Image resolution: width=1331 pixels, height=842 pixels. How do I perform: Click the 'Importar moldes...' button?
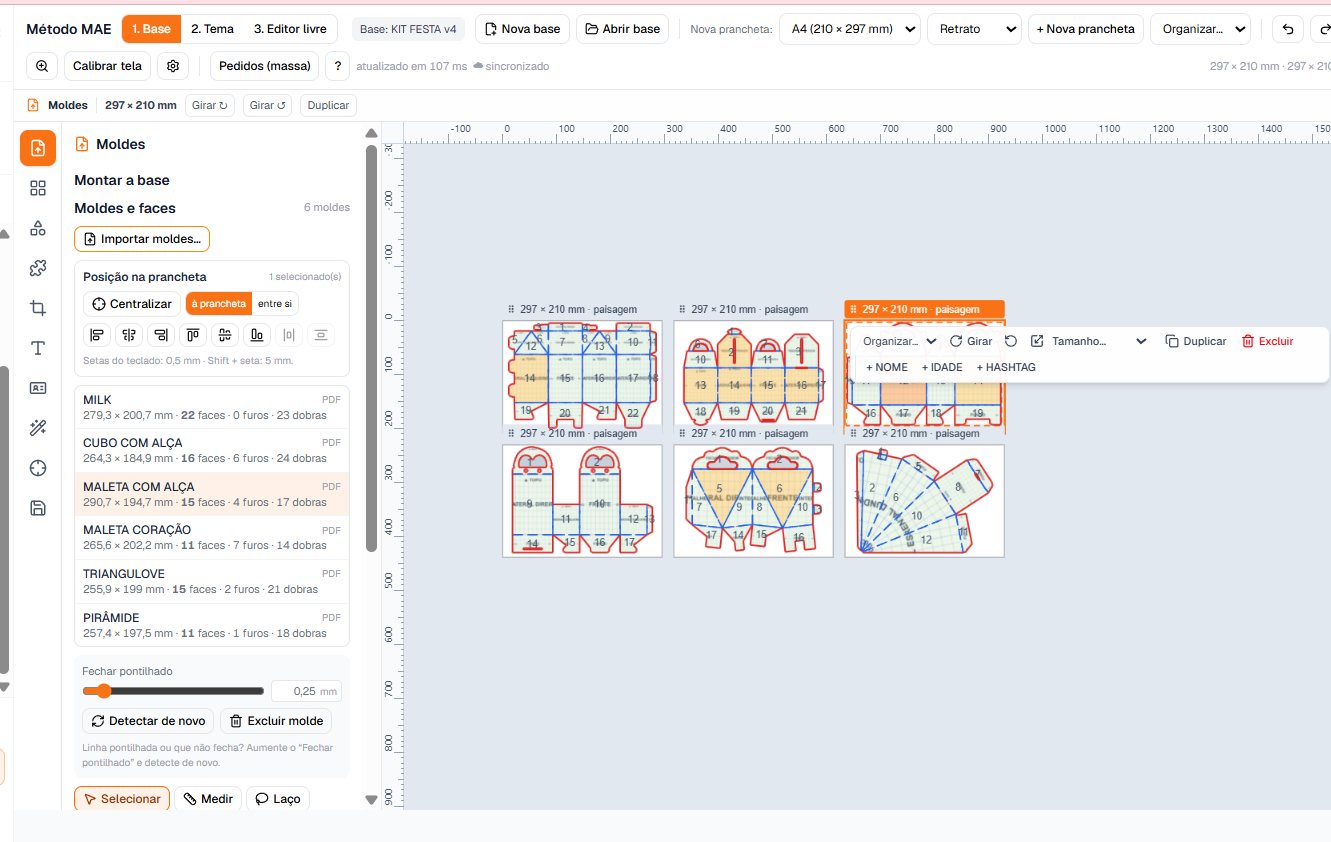pyautogui.click(x=142, y=239)
